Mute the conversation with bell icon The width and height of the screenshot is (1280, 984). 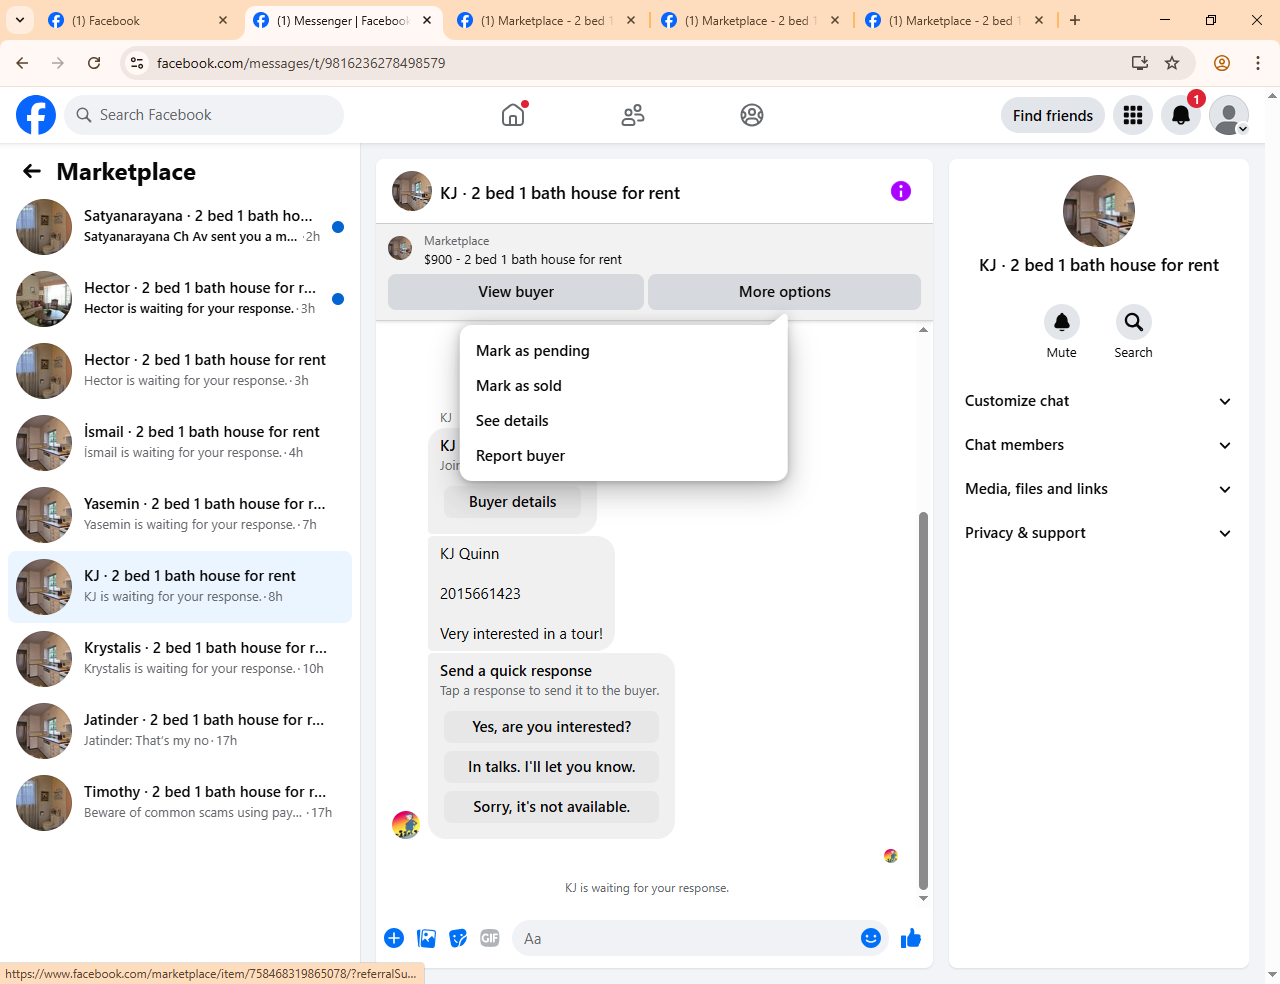pos(1062,322)
